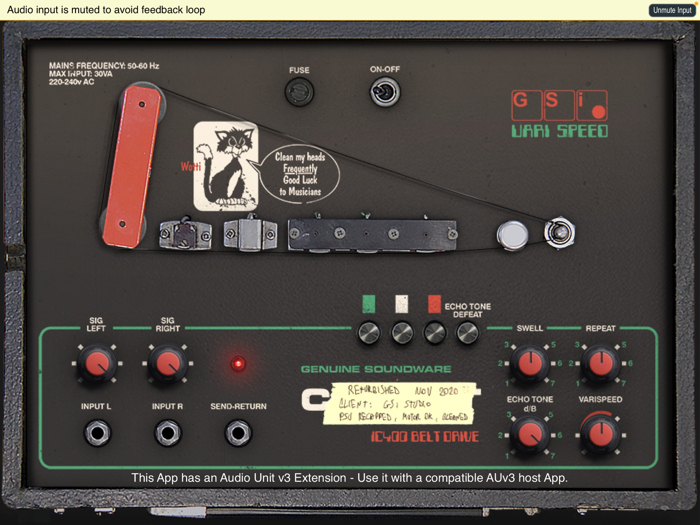The width and height of the screenshot is (700, 525).
Task: Turn the ECHO TONE d/B knob
Action: point(529,435)
